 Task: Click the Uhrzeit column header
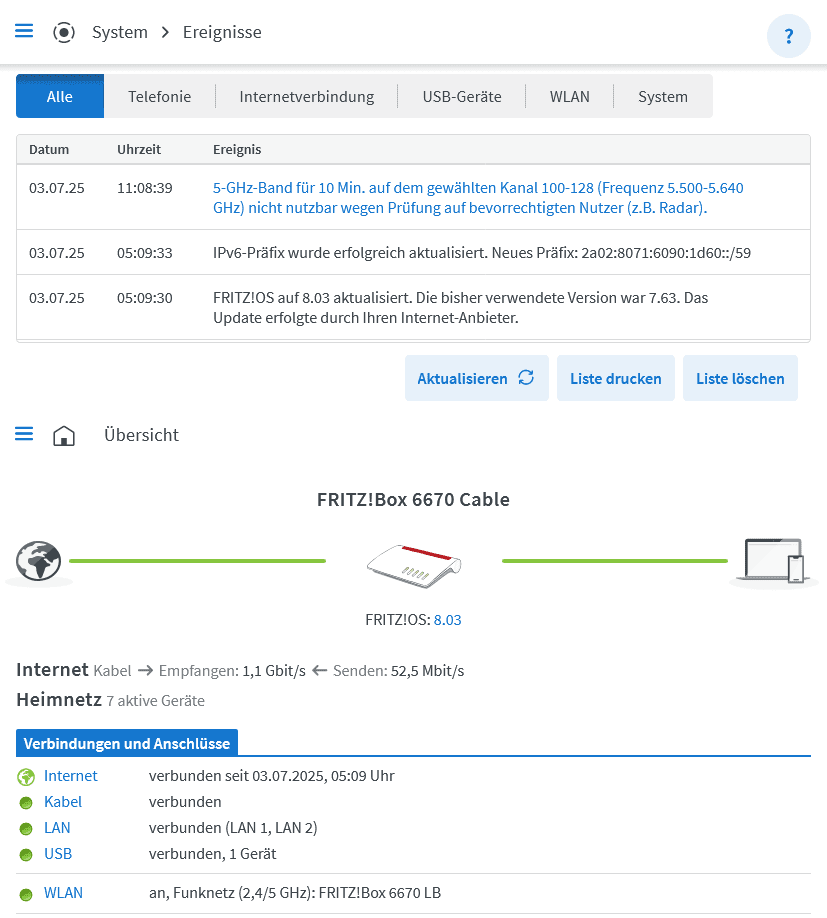click(x=139, y=149)
